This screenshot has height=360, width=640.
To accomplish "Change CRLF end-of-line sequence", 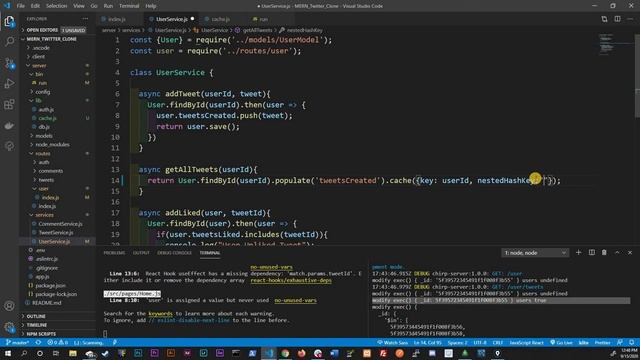I will [498, 342].
